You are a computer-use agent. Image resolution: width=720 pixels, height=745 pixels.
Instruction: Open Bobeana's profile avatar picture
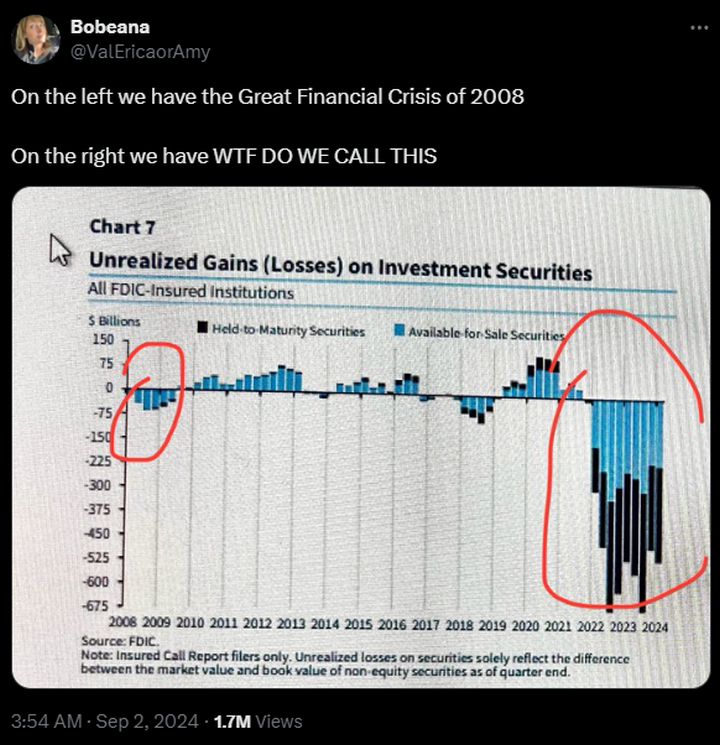(x=36, y=39)
